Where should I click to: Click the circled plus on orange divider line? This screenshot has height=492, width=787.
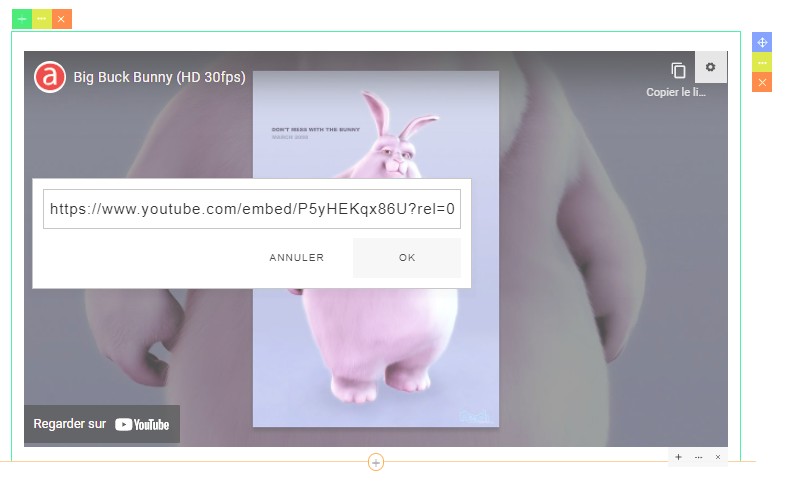[x=376, y=462]
